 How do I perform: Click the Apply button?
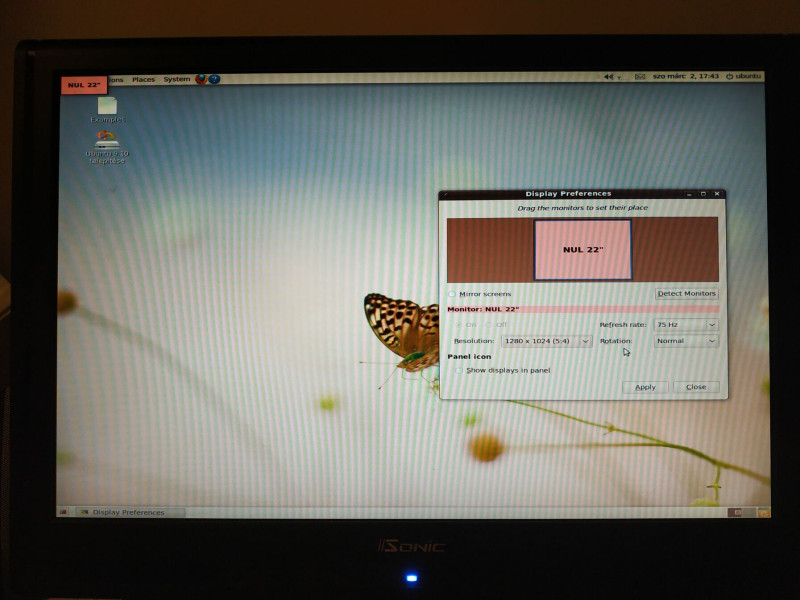click(645, 387)
